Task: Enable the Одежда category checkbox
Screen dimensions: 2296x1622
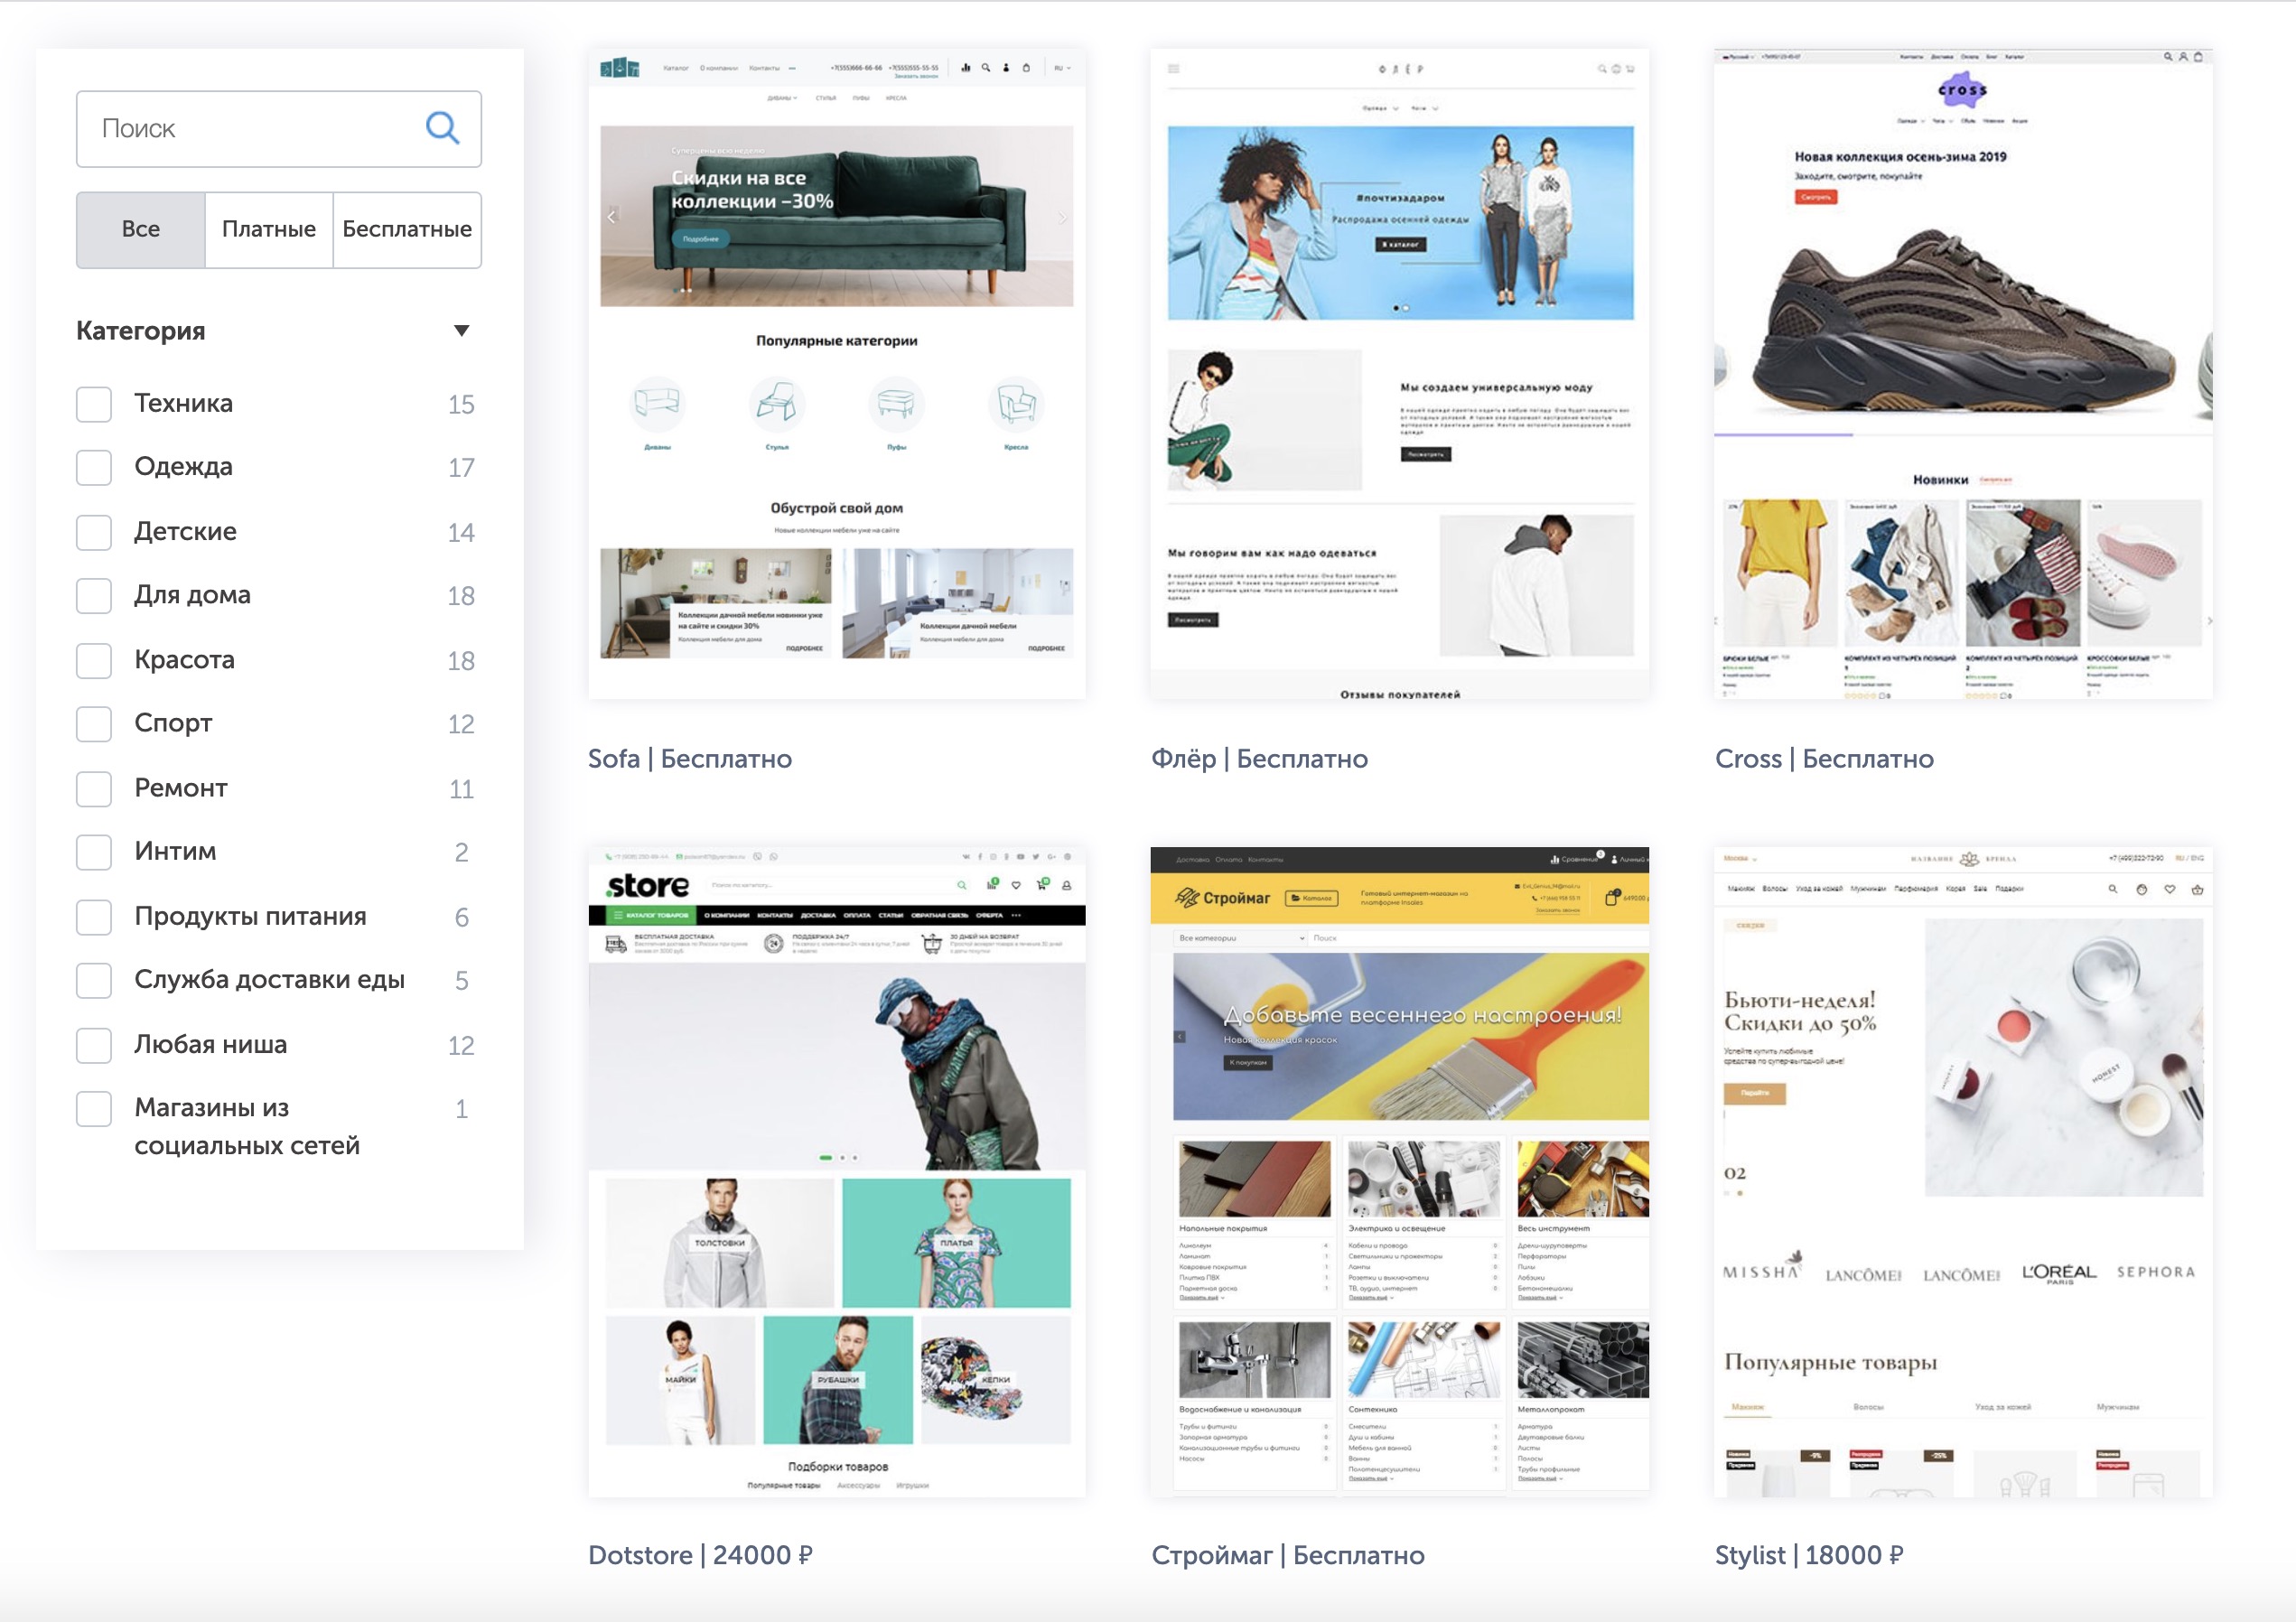Action: tap(94, 467)
